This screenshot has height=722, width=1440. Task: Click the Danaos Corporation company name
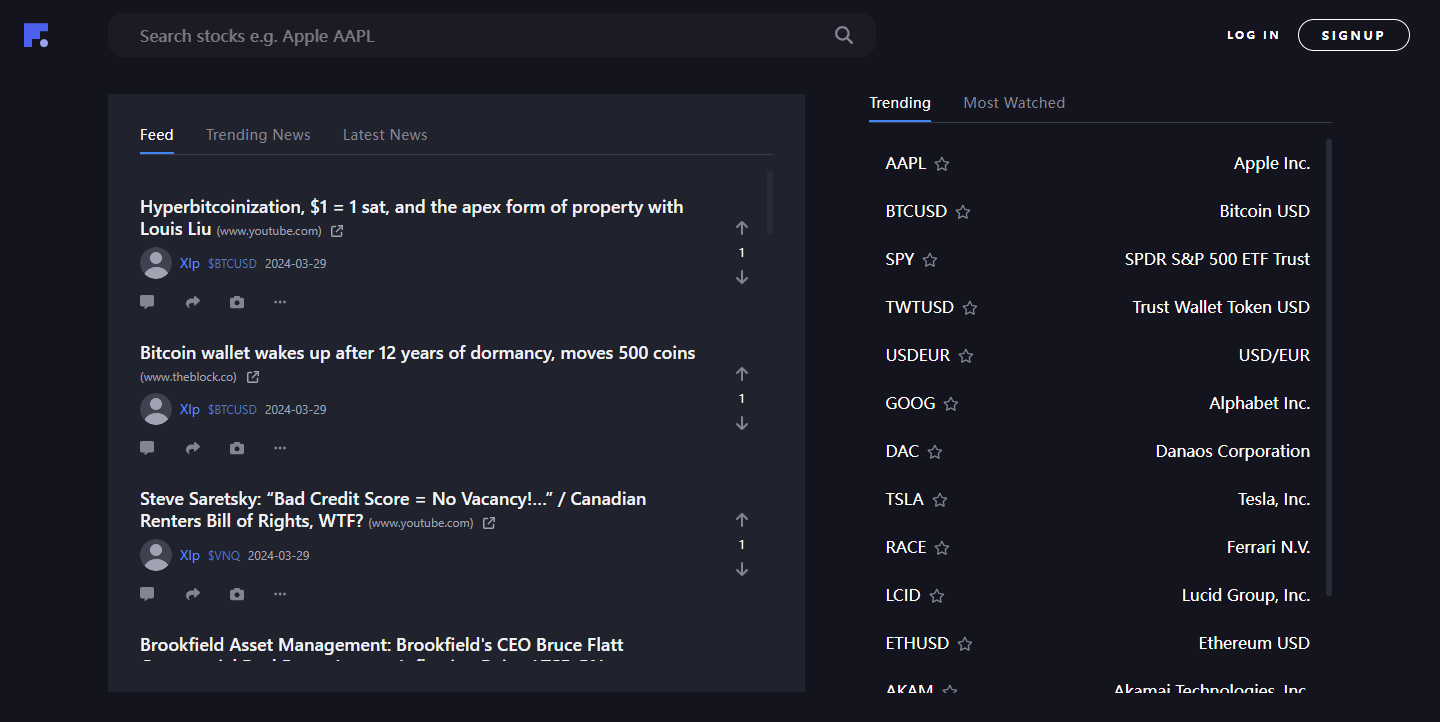point(1233,452)
